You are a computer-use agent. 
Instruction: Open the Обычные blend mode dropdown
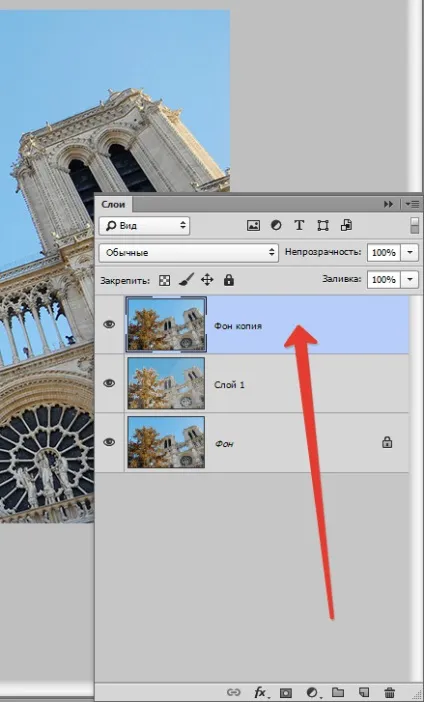[x=188, y=253]
